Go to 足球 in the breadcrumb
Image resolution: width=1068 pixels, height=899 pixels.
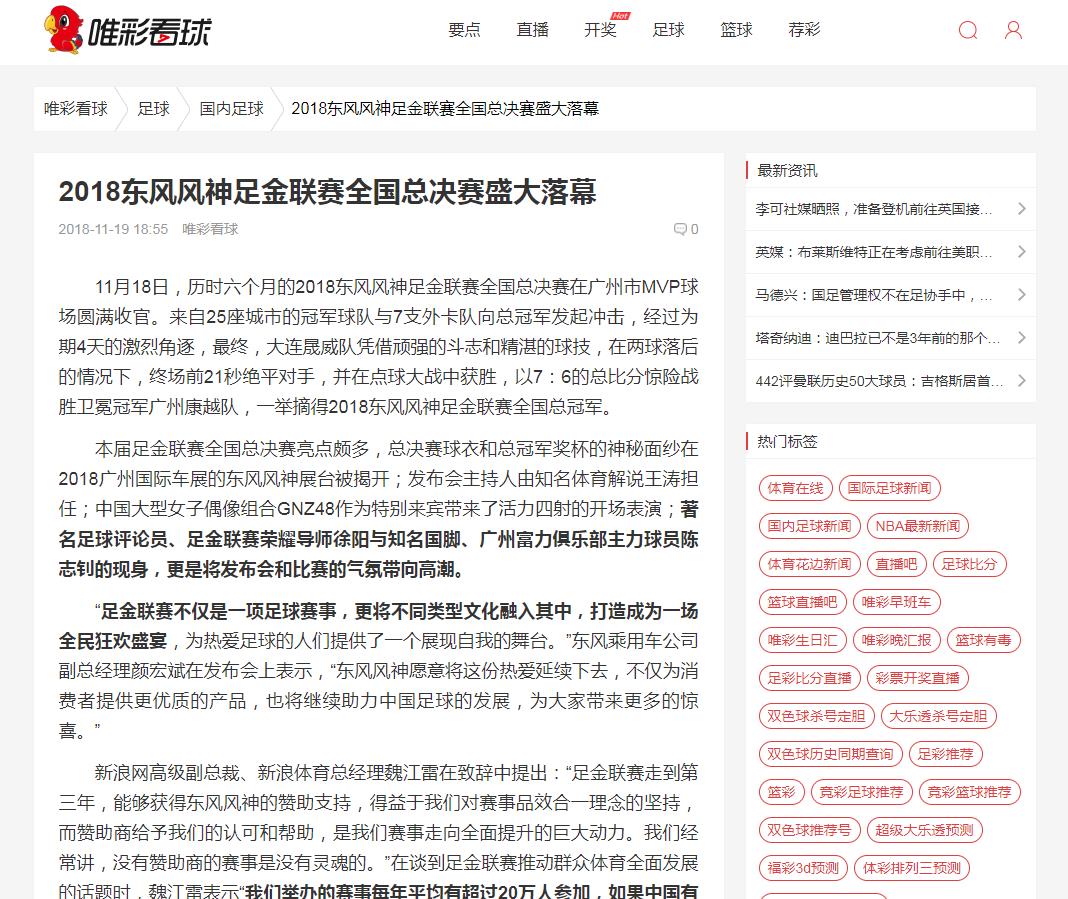click(153, 109)
